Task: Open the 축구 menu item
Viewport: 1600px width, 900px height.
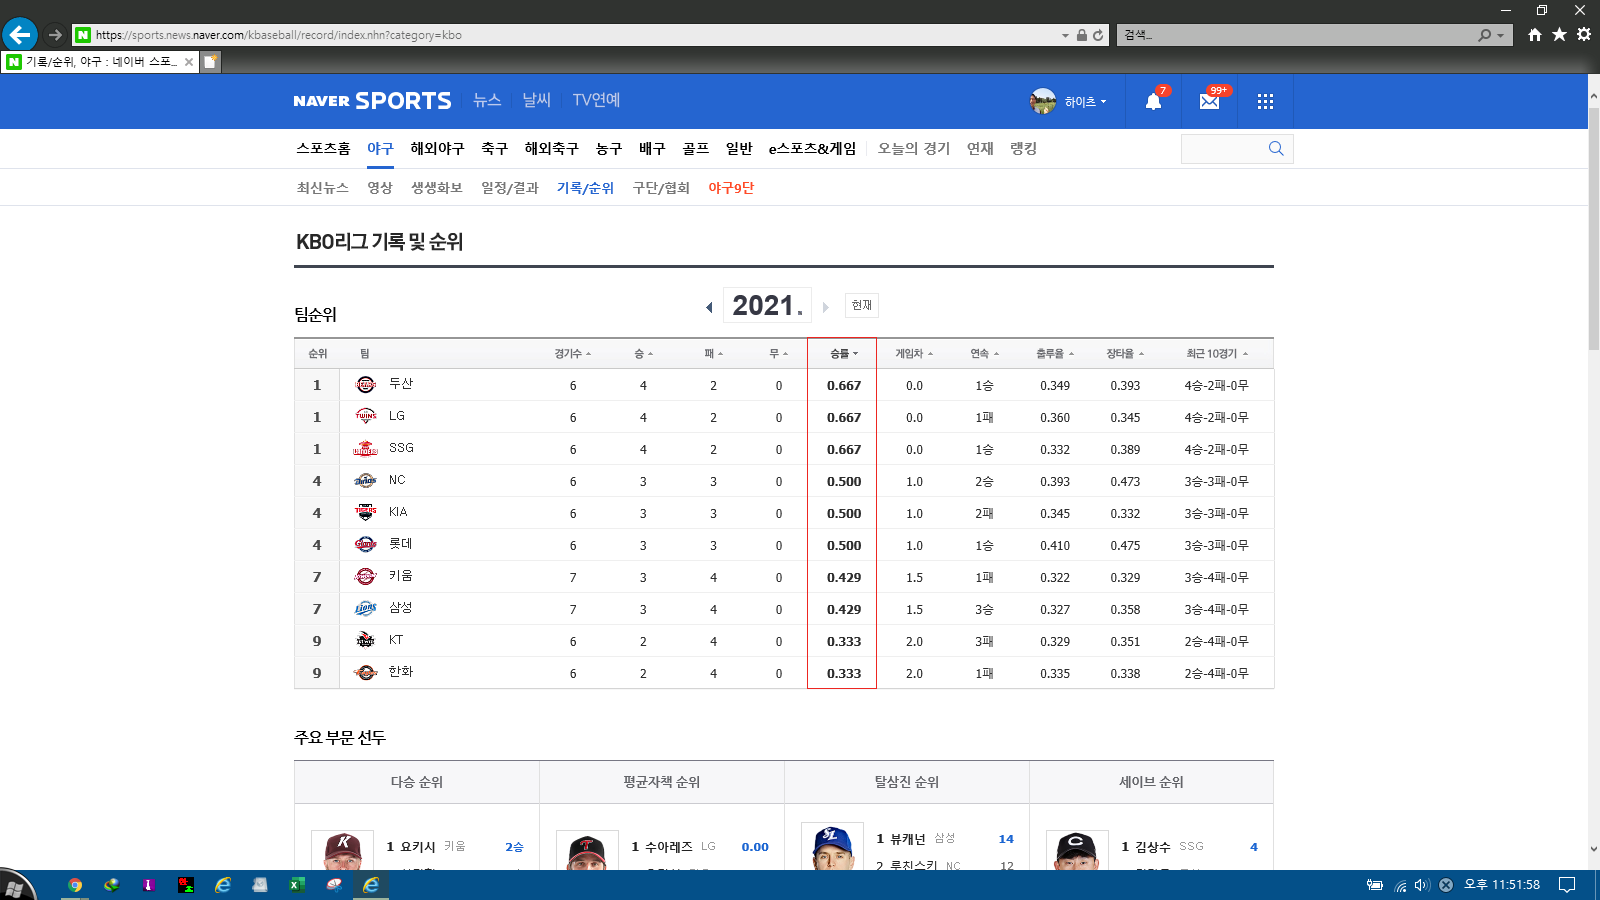Action: (494, 148)
